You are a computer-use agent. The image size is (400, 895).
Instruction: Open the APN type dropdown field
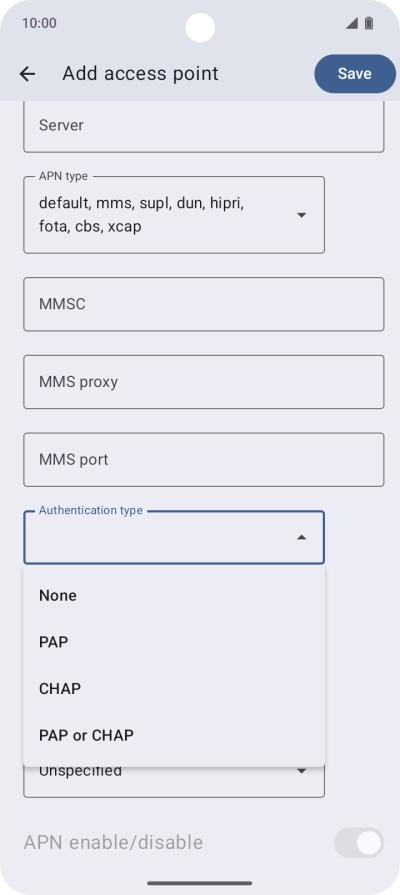174,215
